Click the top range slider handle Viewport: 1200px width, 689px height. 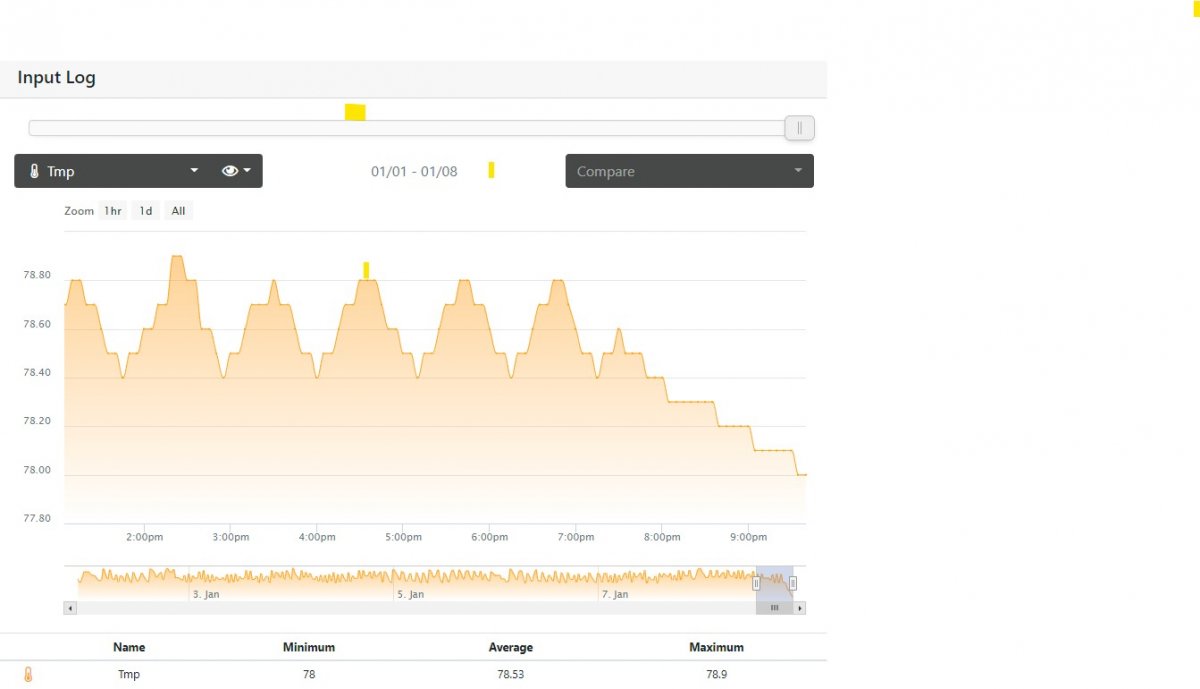tap(800, 128)
